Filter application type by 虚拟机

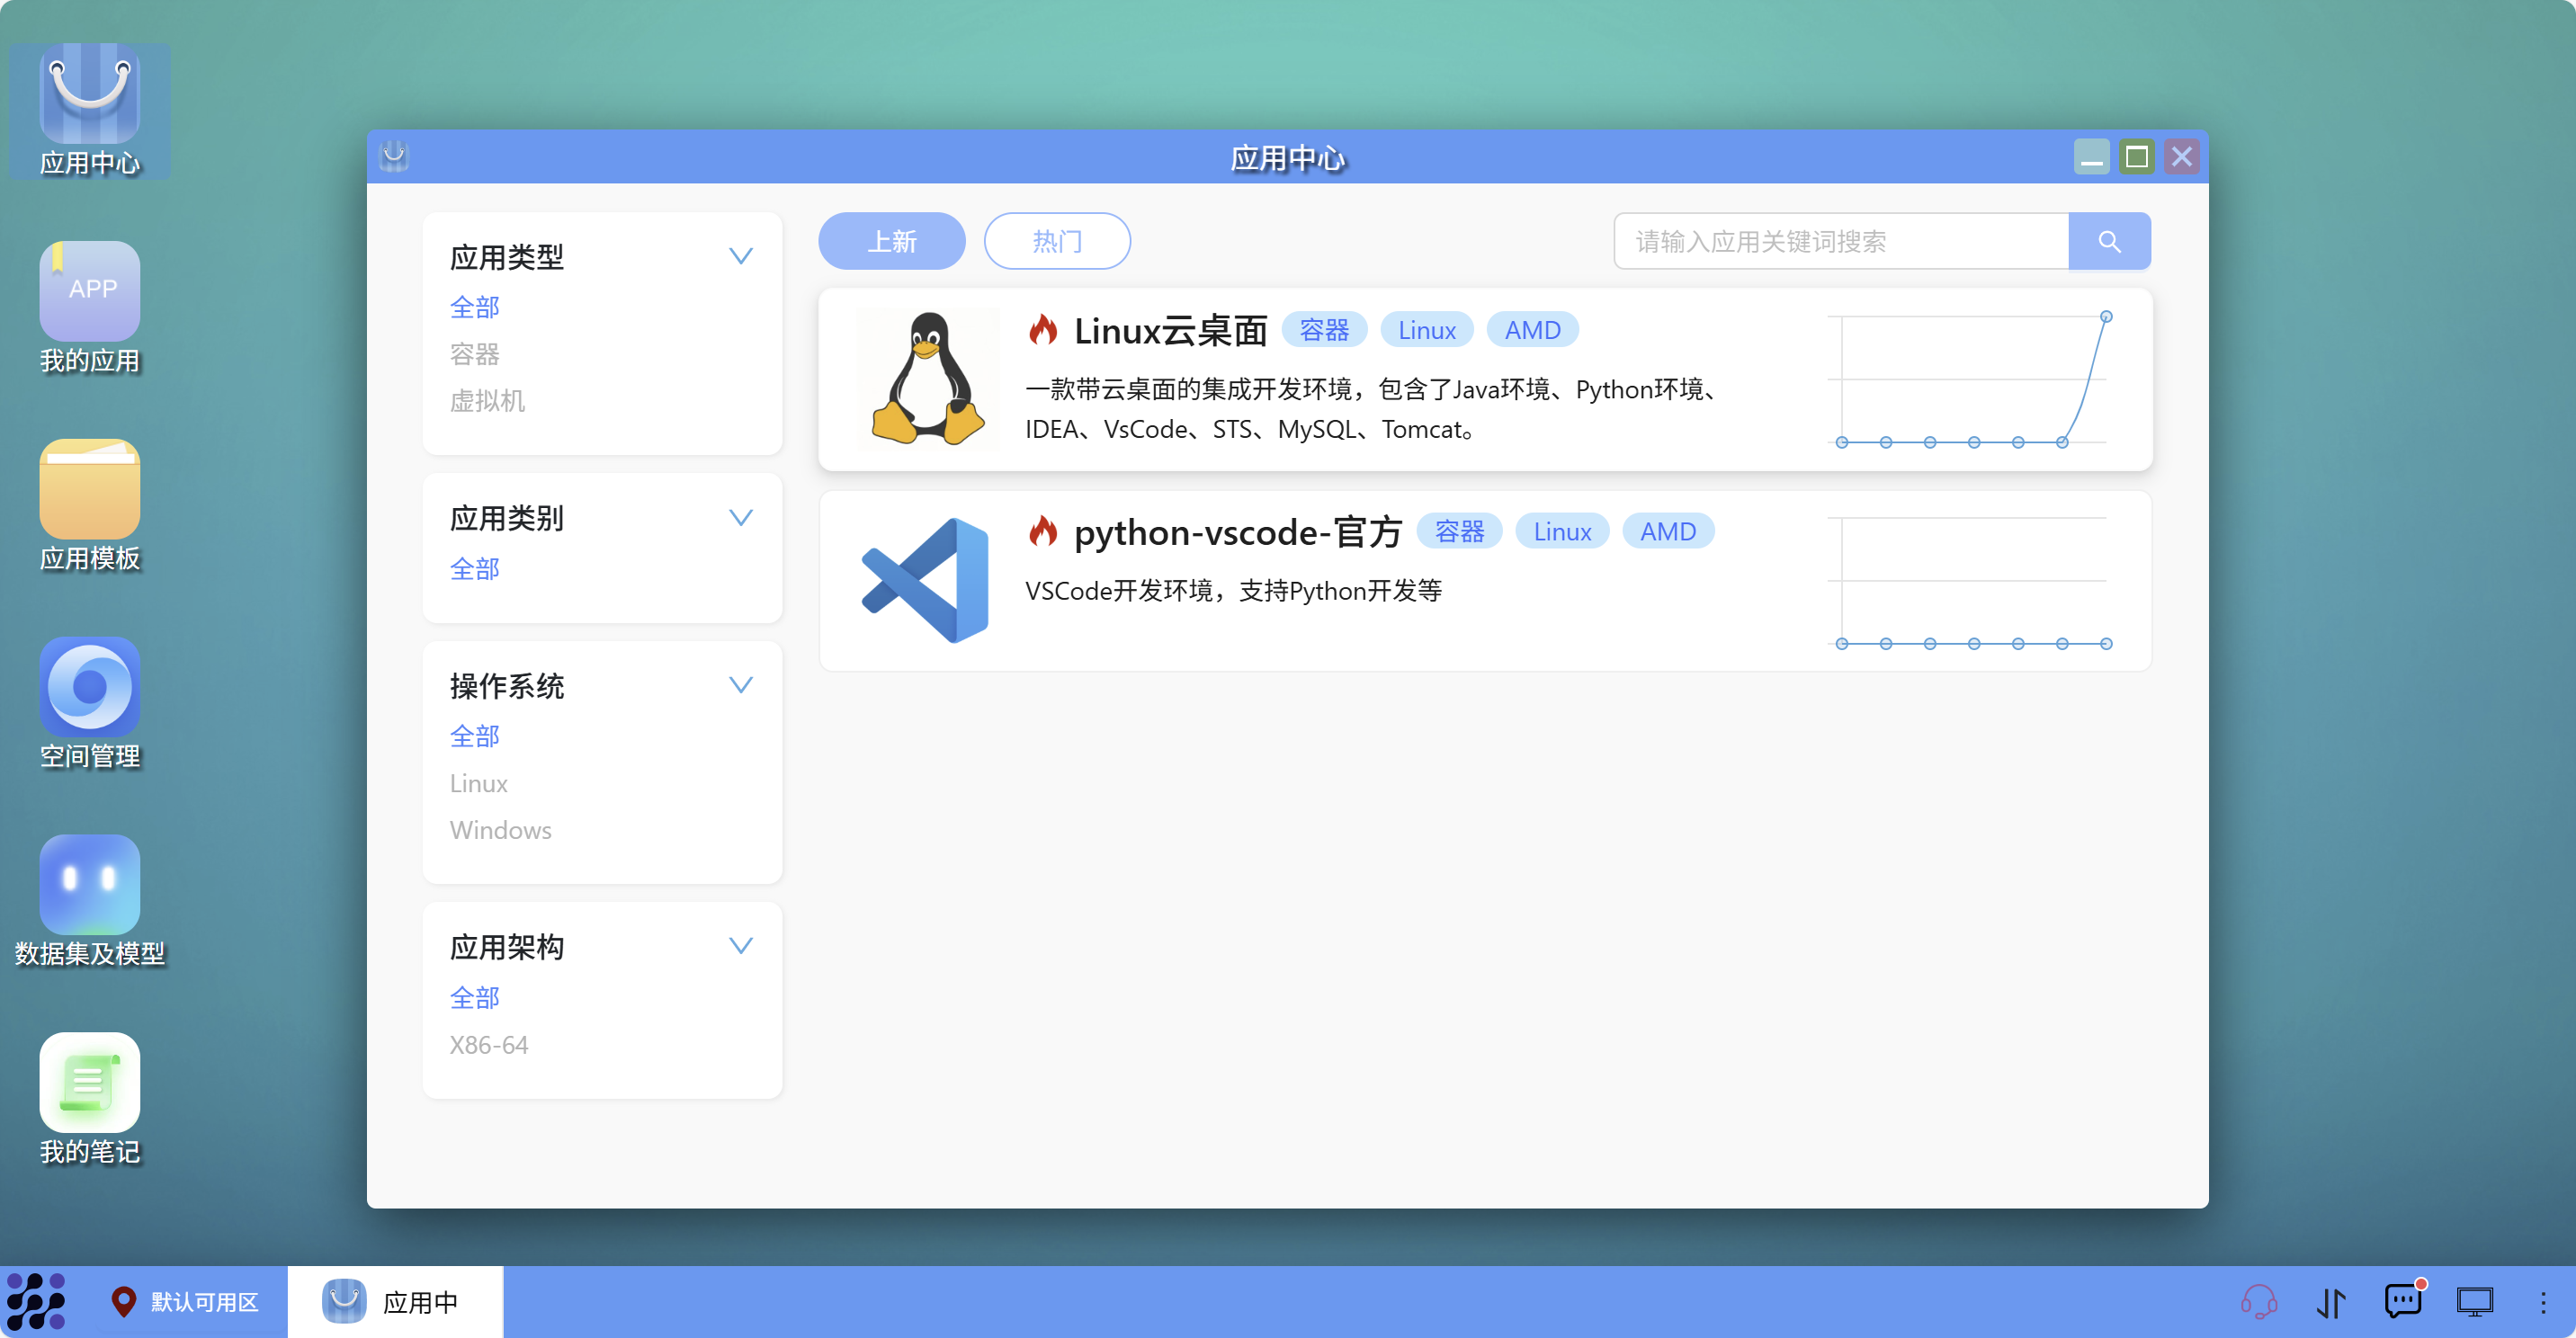point(487,401)
